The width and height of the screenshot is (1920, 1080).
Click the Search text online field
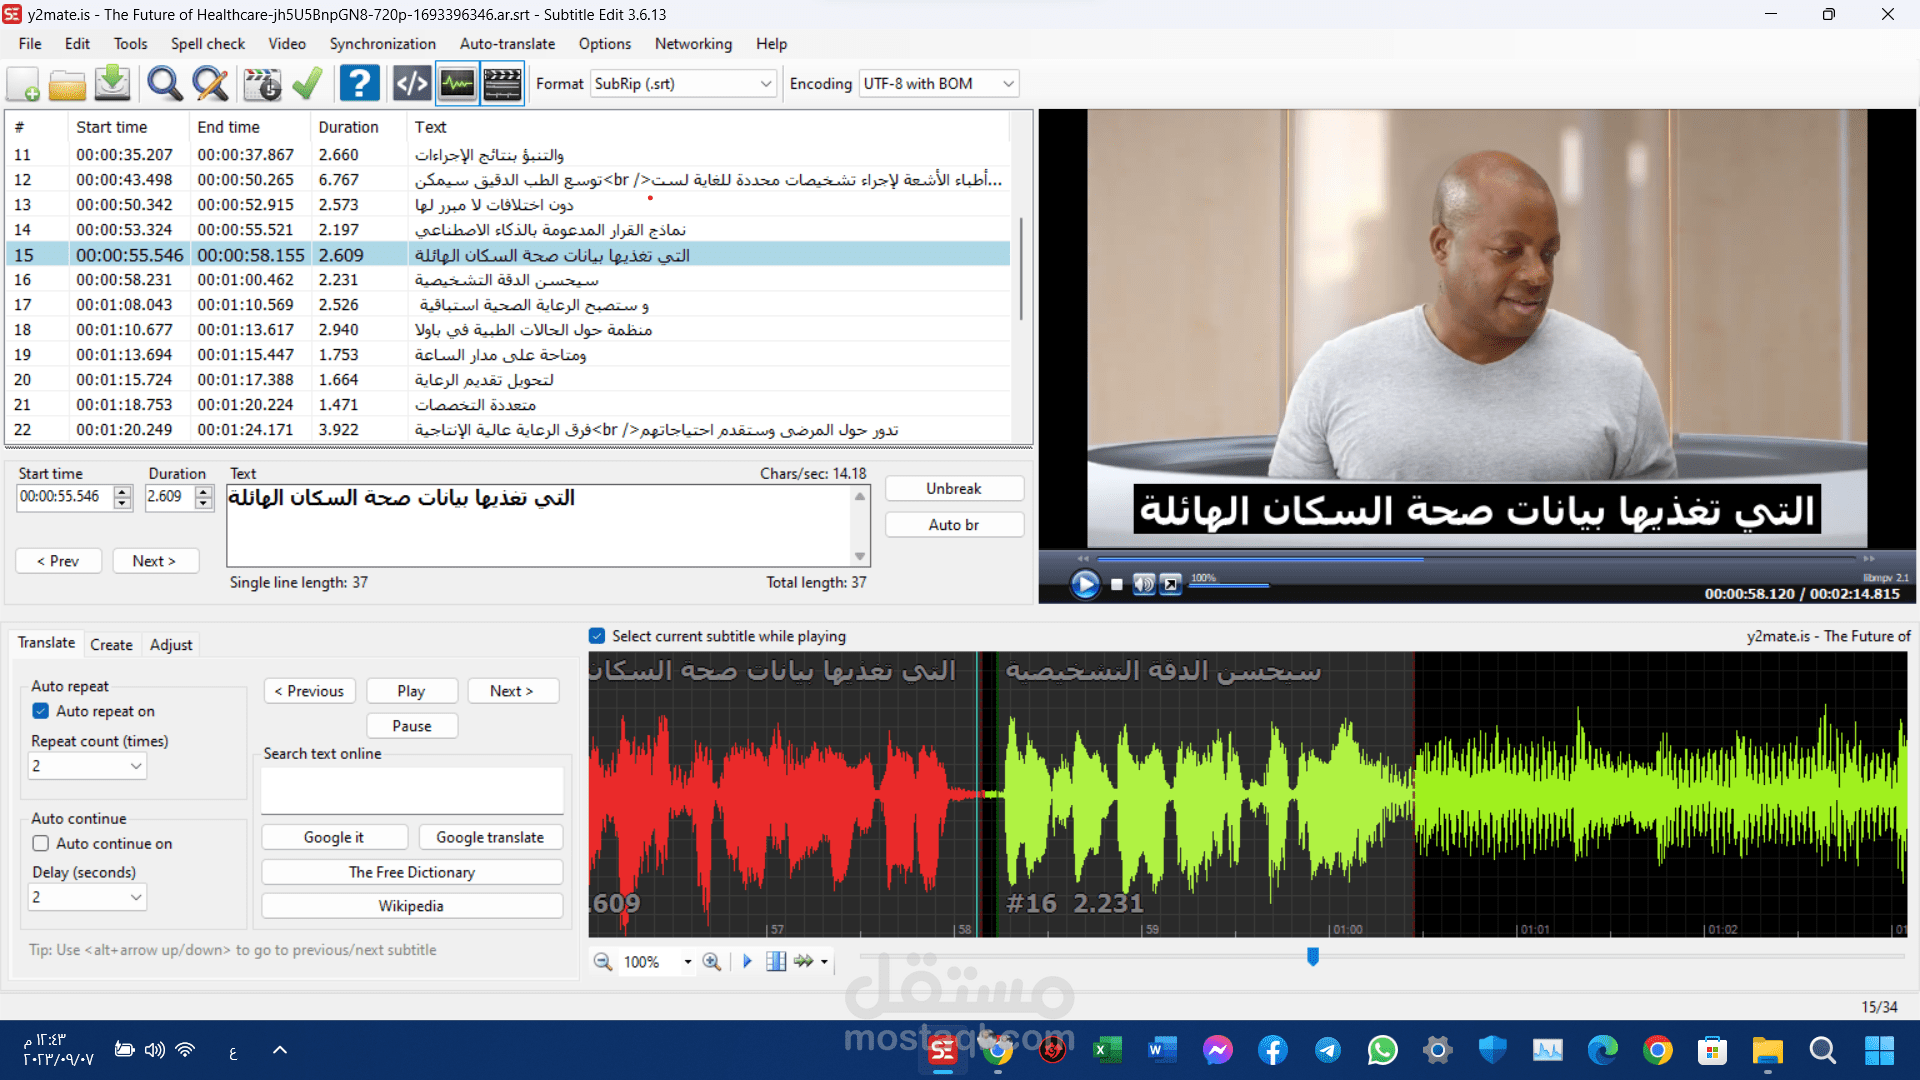[412, 791]
